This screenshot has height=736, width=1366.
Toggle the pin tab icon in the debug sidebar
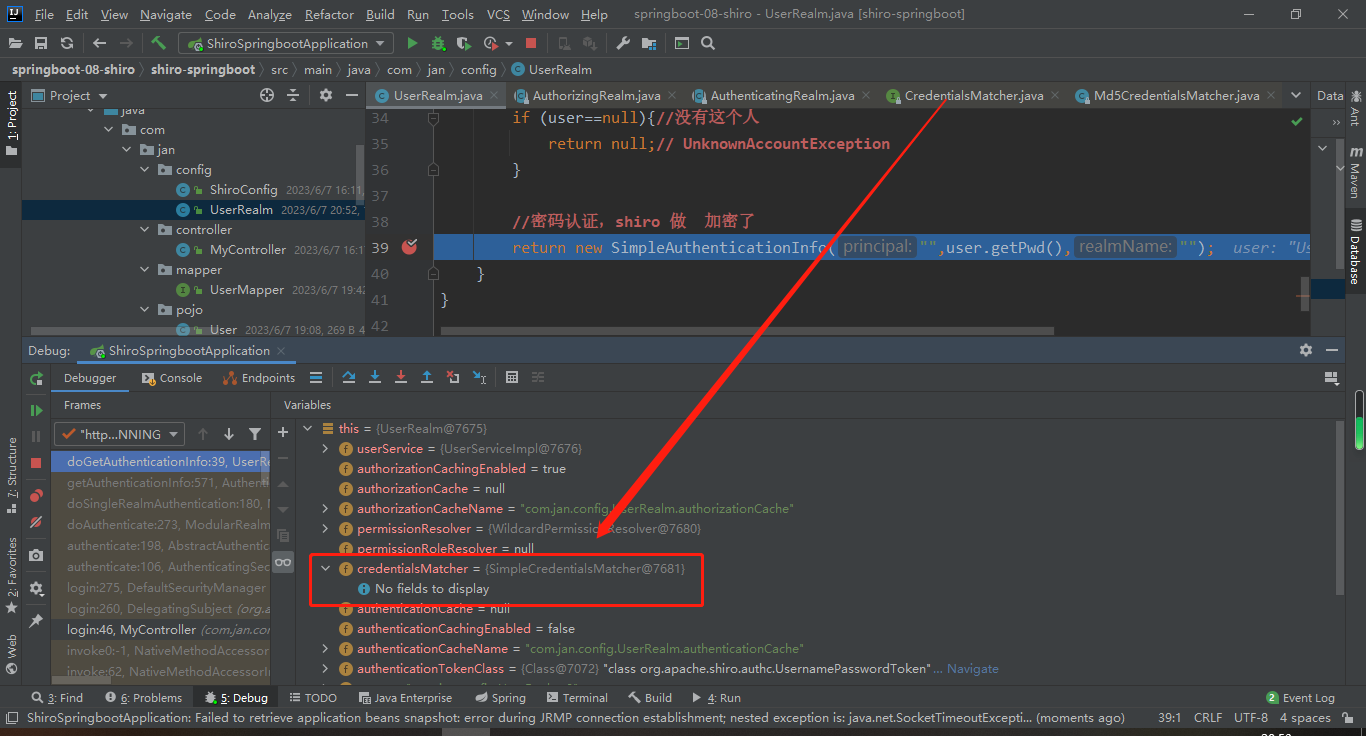36,621
